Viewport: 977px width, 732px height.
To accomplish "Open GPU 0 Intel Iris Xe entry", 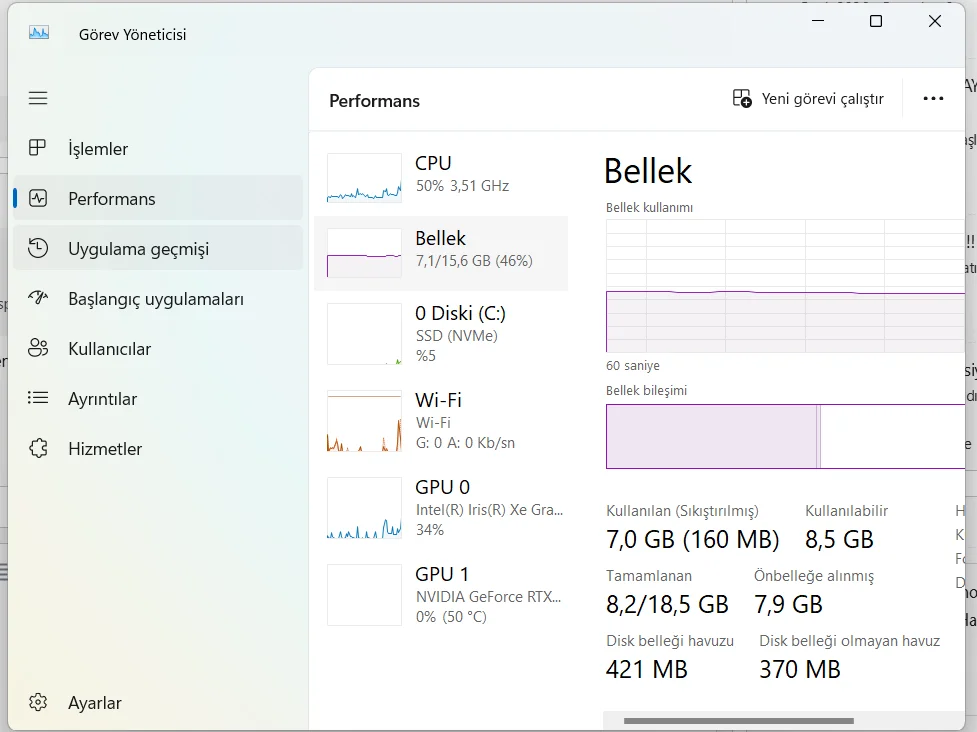I will 441,508.
